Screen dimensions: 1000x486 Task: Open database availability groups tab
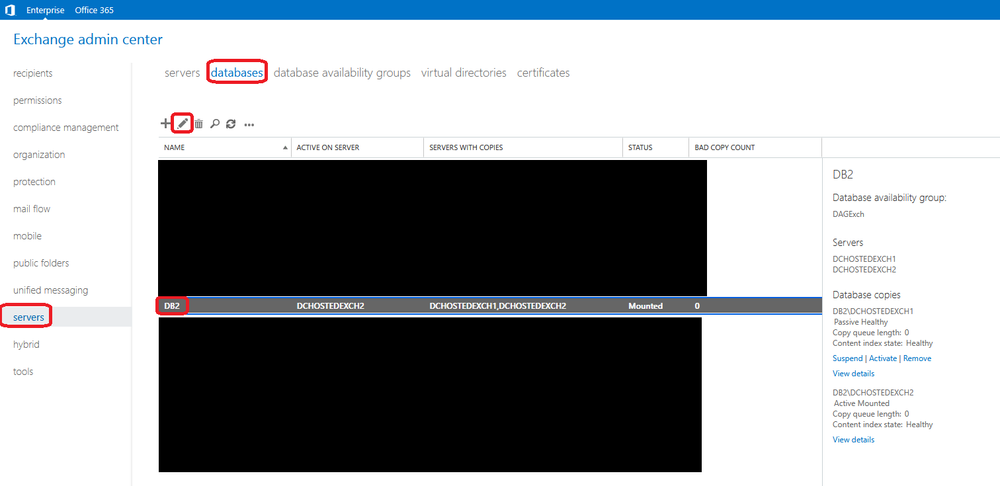[x=342, y=73]
